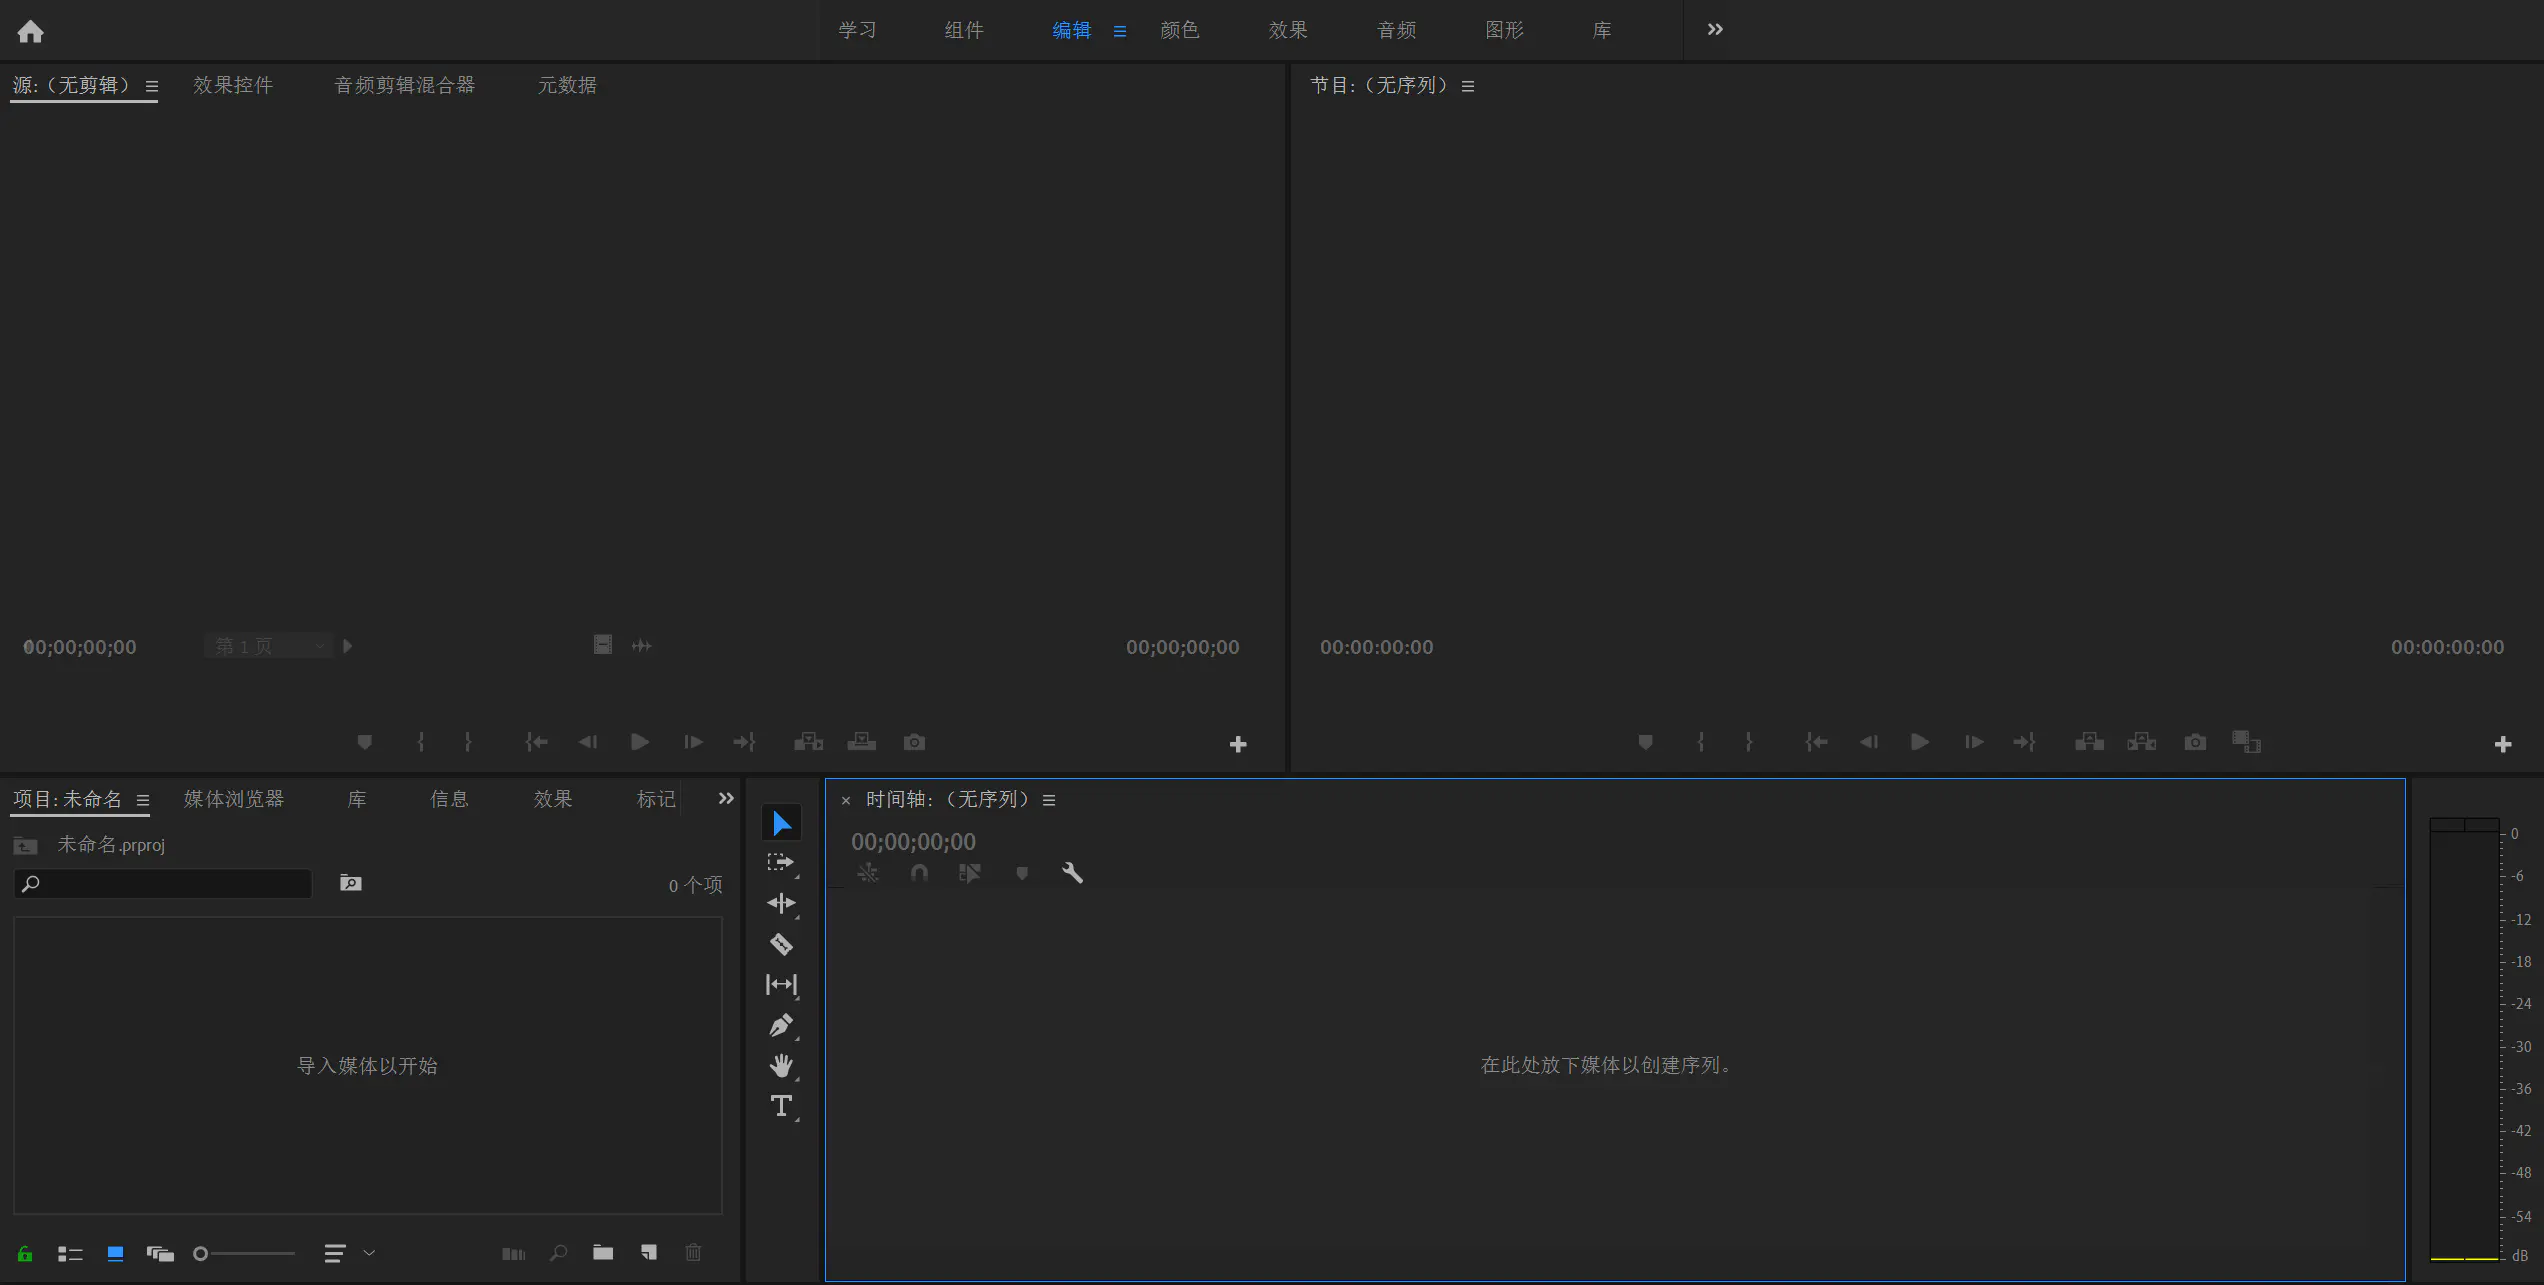Select the Track Select Forward tool
The image size is (2544, 1285).
pos(781,862)
